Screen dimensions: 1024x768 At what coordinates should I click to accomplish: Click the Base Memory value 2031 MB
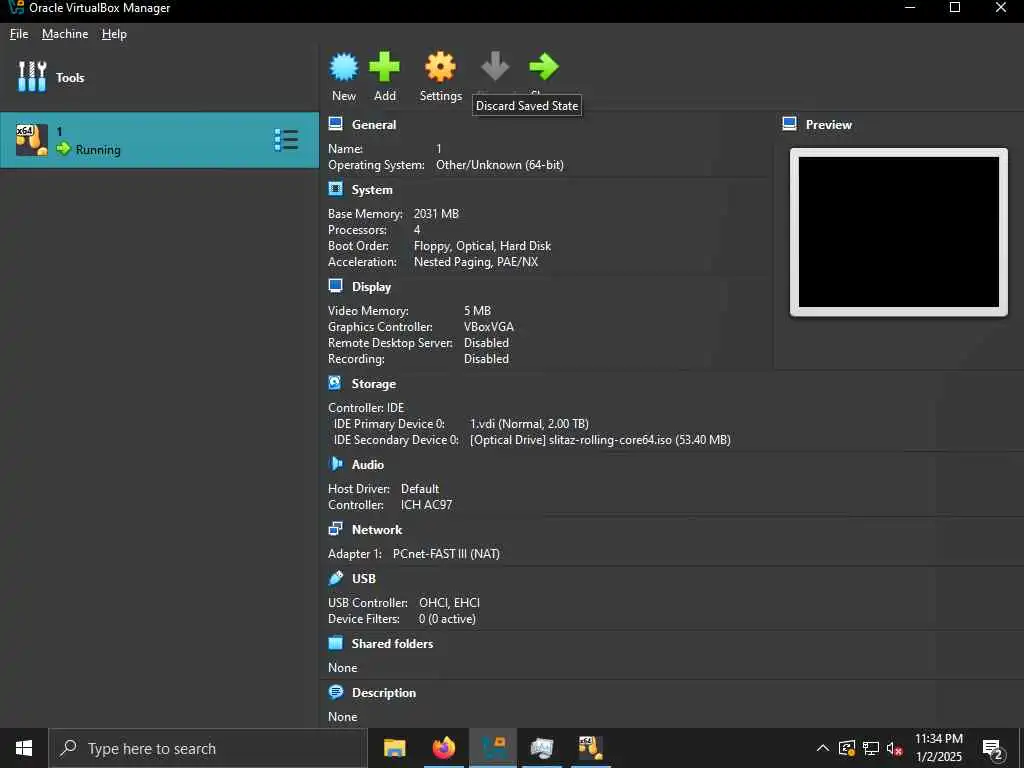point(436,214)
